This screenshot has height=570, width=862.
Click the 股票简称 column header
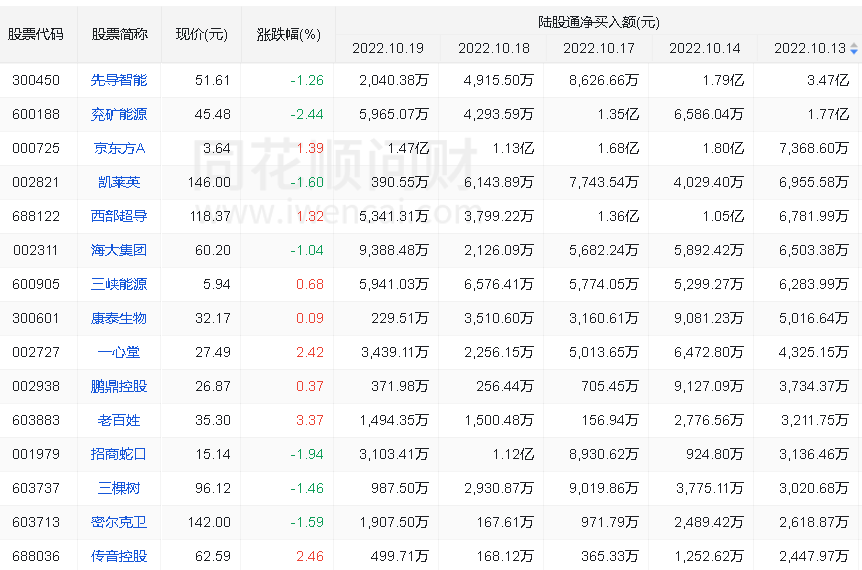119,34
